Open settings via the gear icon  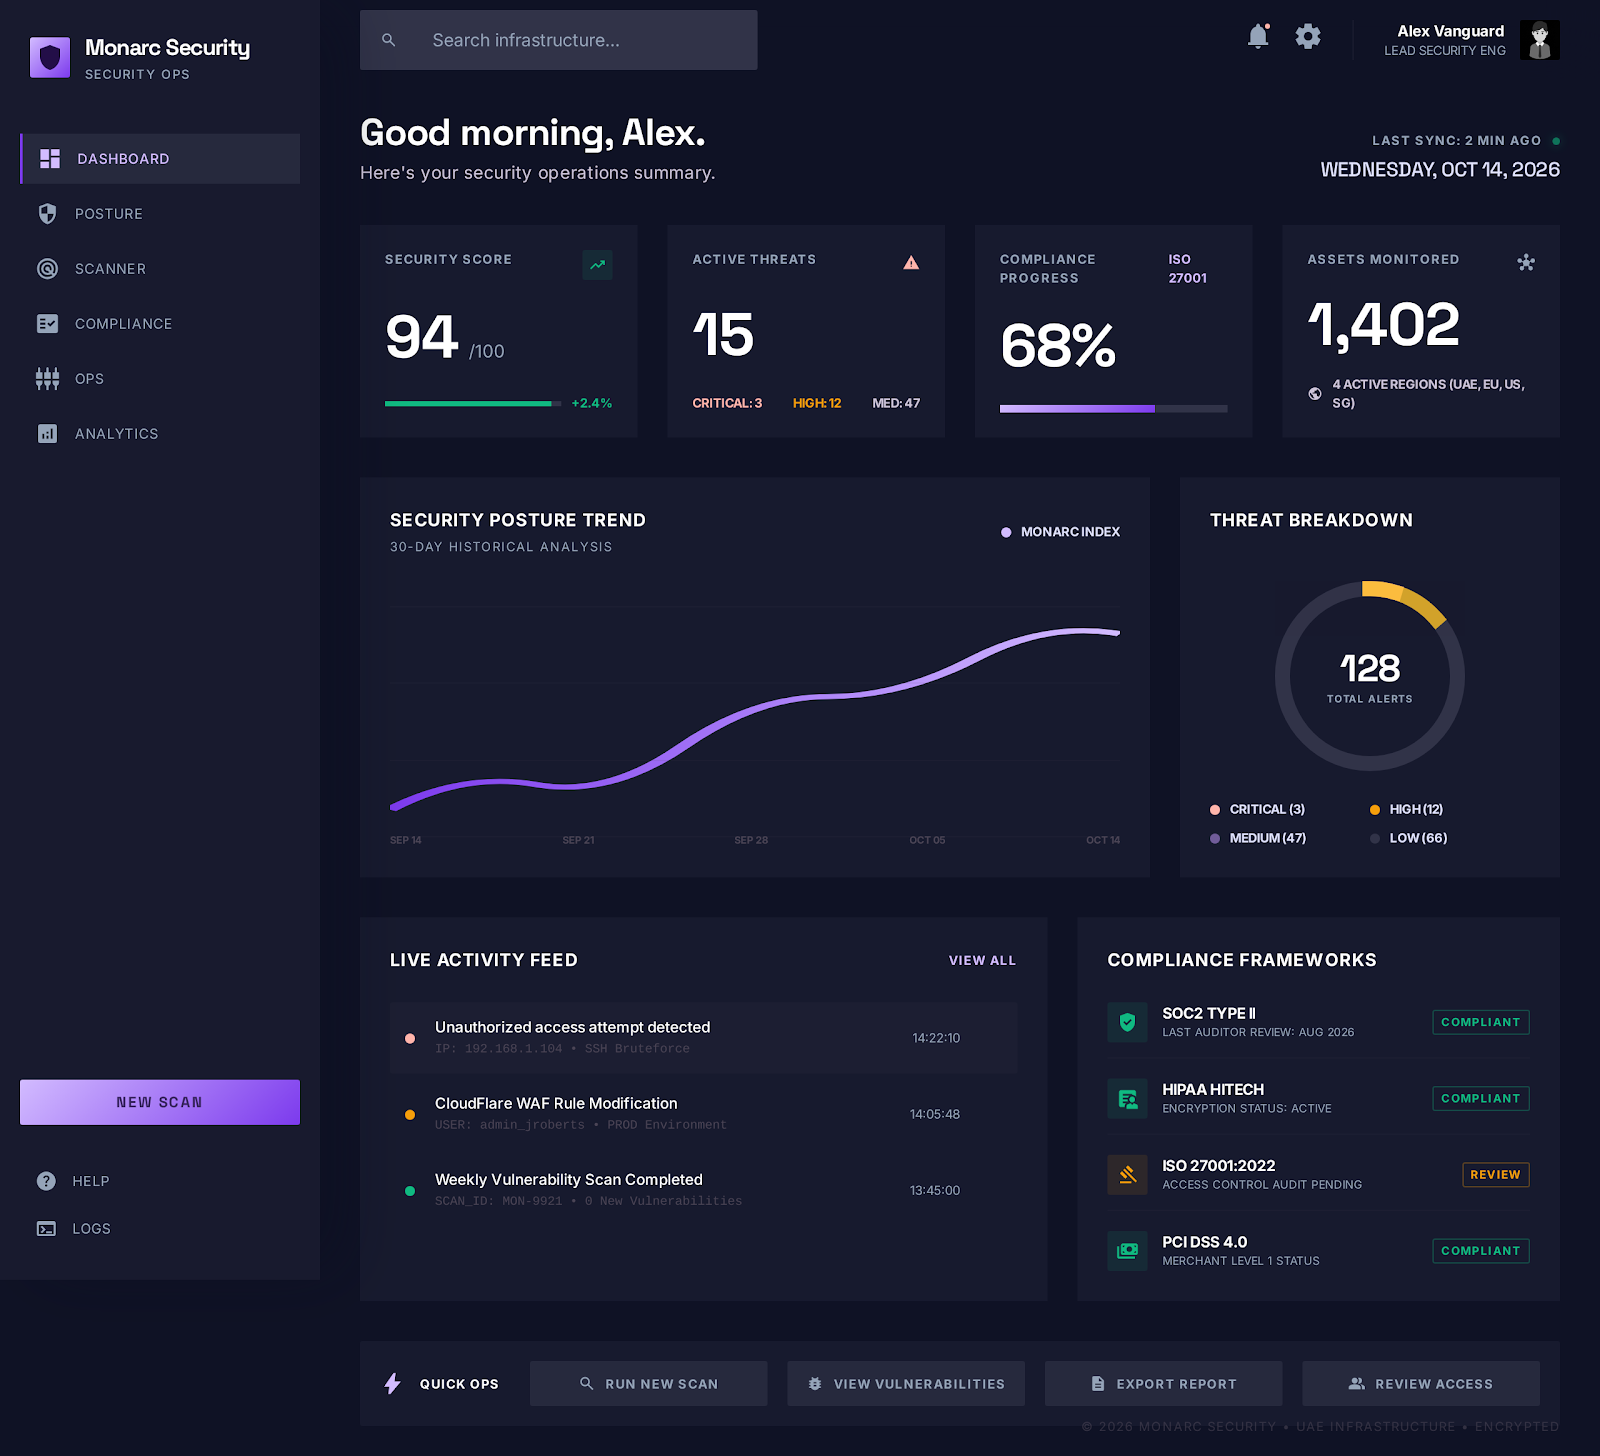pos(1308,37)
